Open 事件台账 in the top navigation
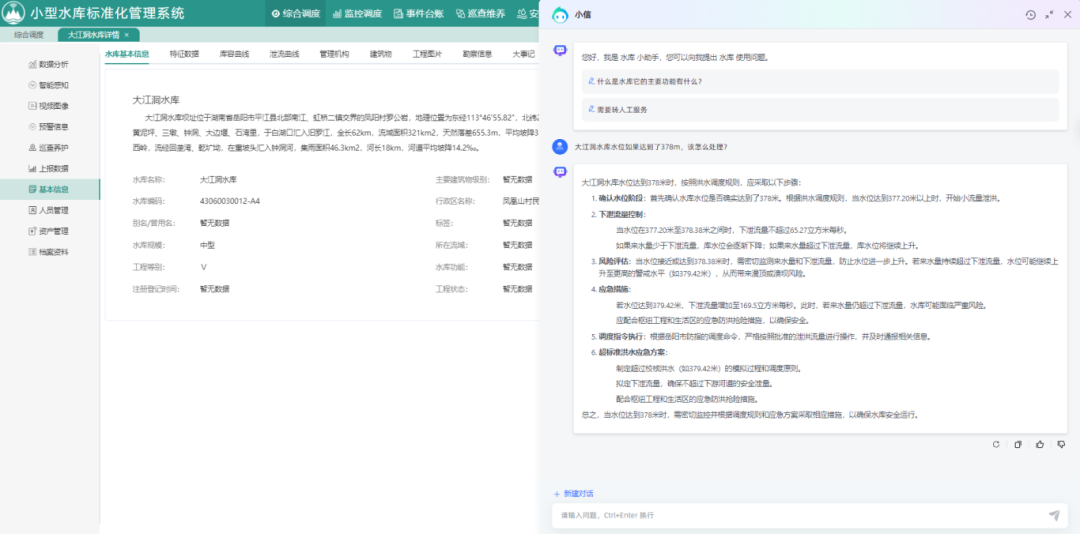 coord(419,13)
